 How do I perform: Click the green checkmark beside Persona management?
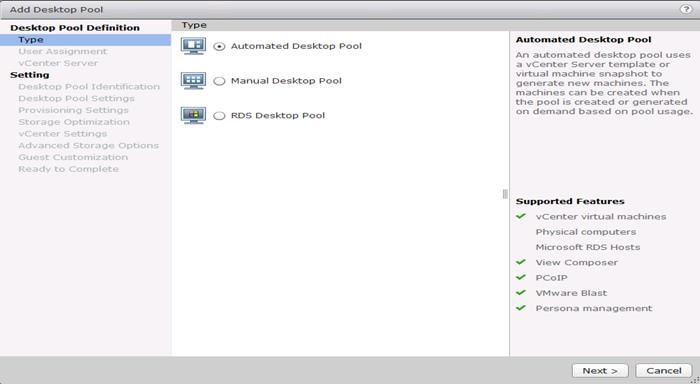pyautogui.click(x=521, y=308)
